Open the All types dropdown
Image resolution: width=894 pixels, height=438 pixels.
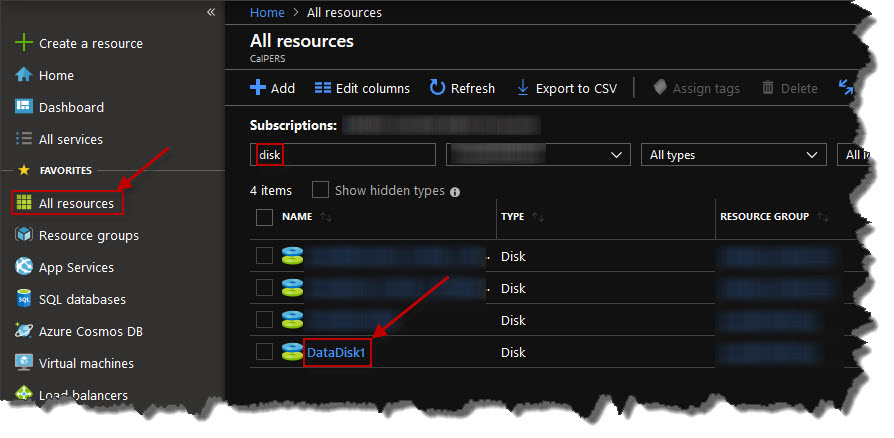[734, 155]
